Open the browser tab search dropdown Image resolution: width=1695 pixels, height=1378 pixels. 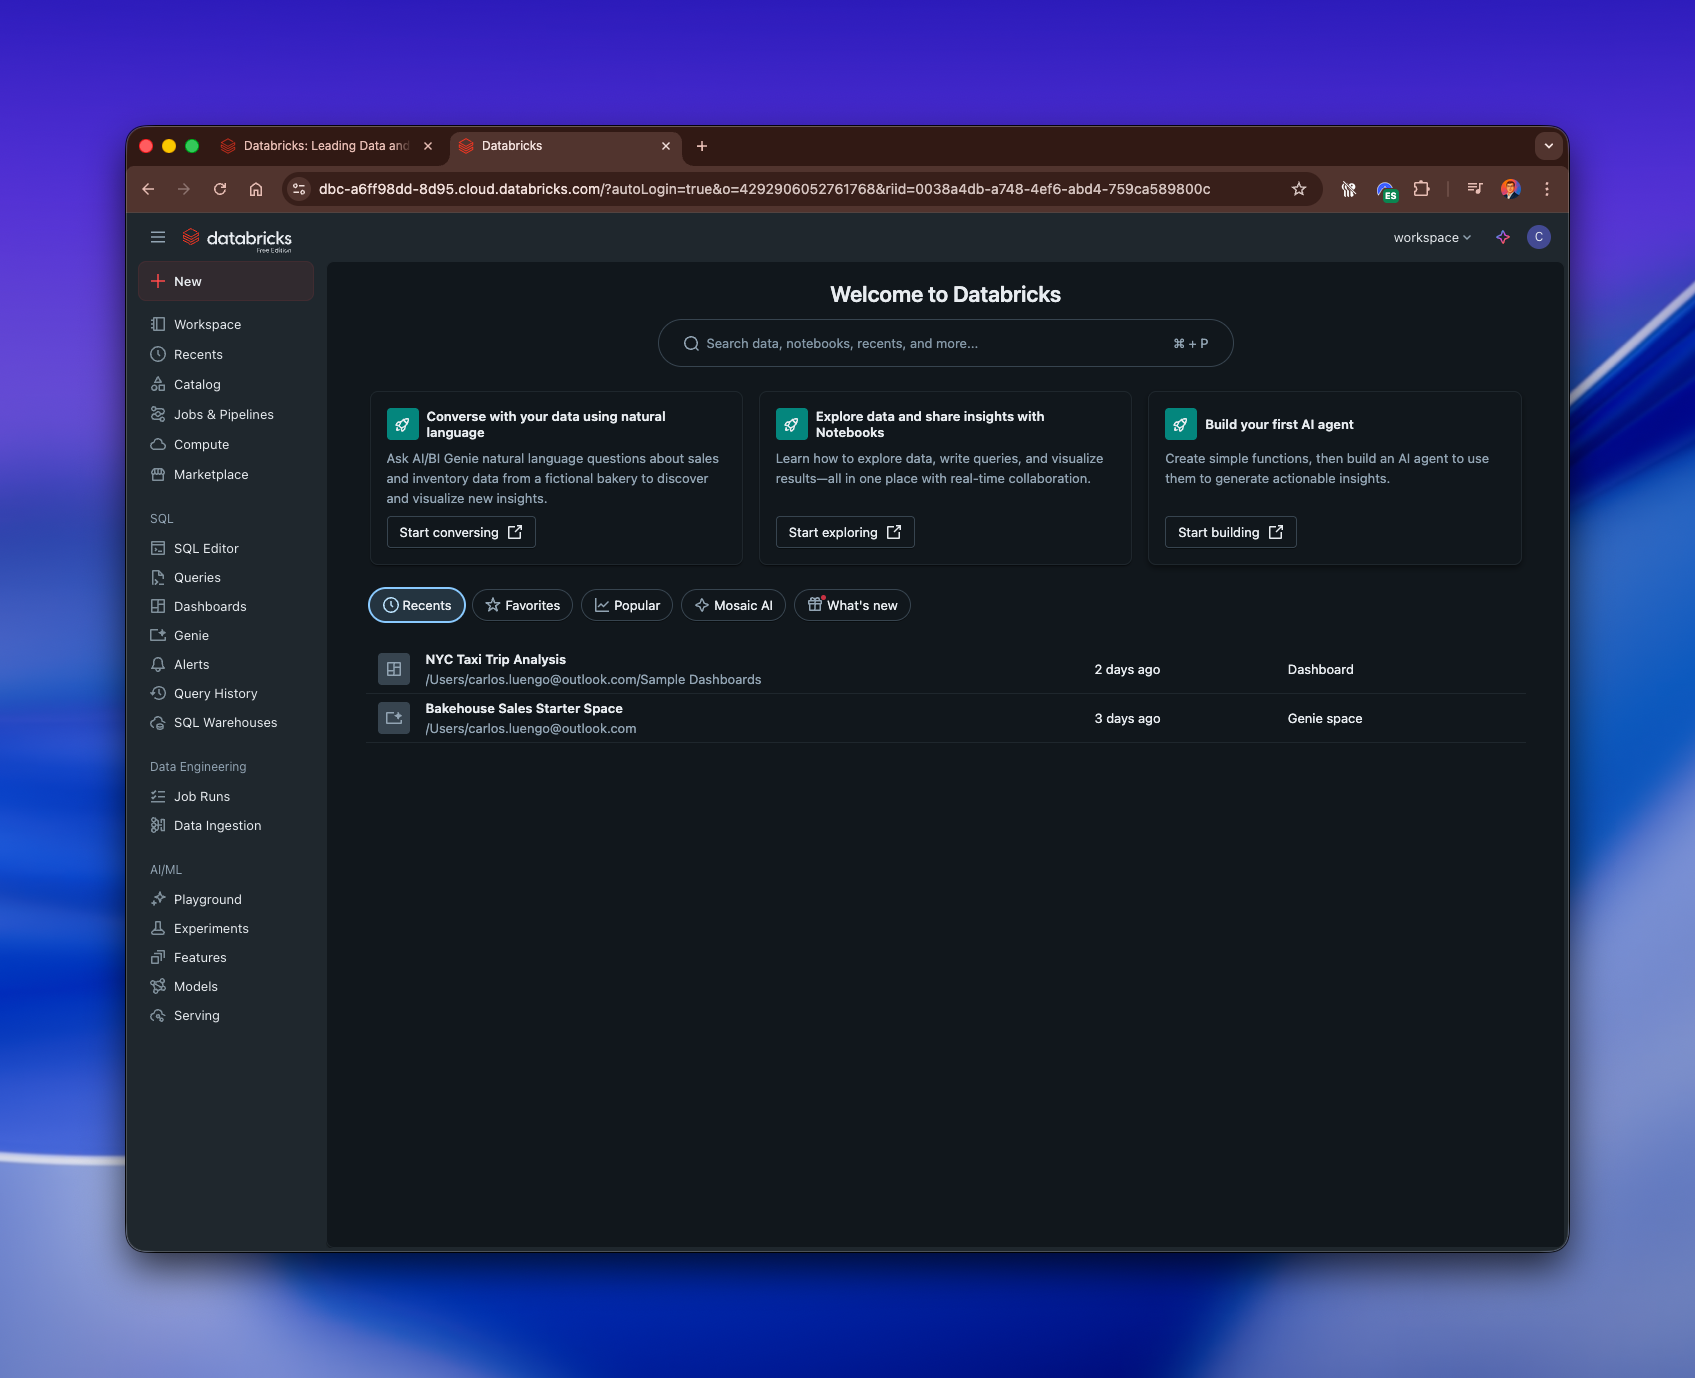tap(1548, 146)
